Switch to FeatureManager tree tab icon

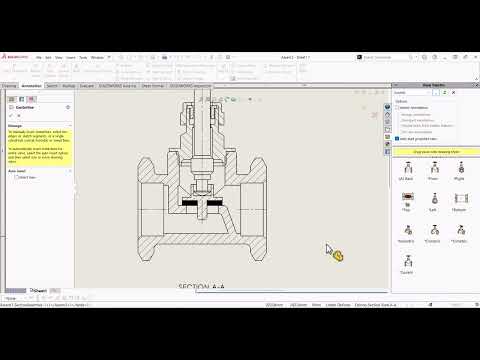pyautogui.click(x=12, y=99)
